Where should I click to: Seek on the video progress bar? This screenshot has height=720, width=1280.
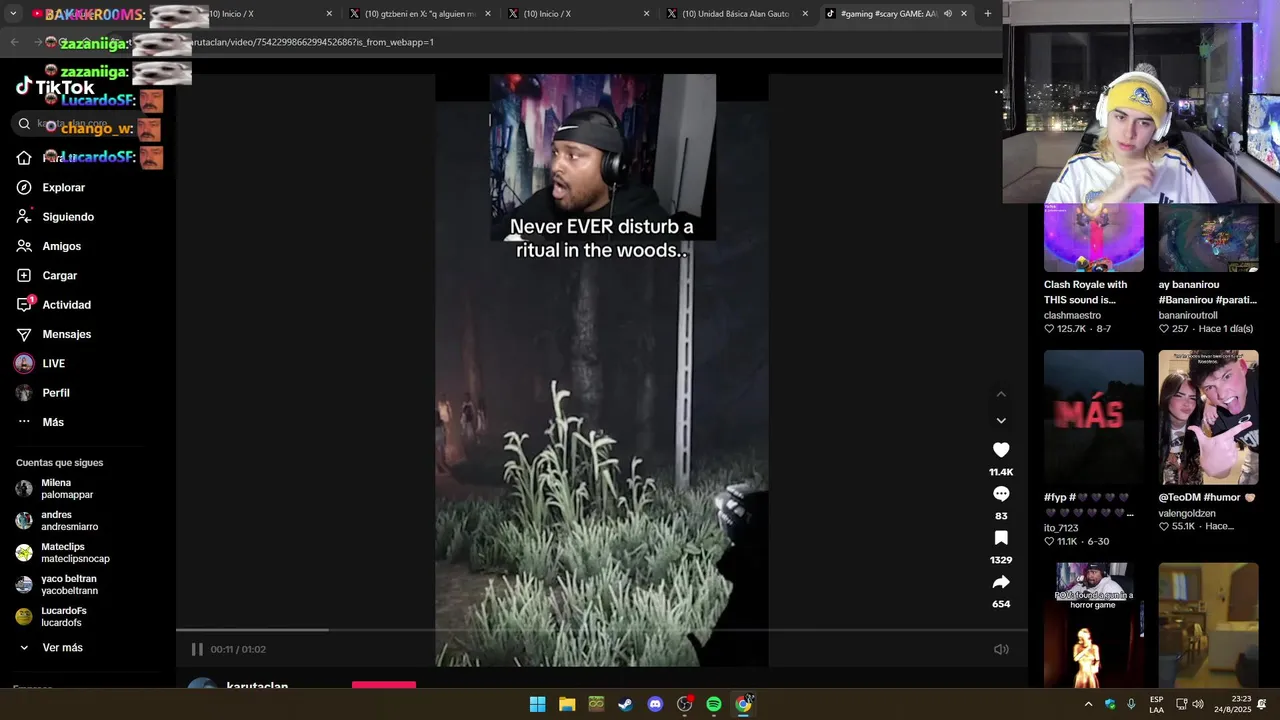(602, 630)
